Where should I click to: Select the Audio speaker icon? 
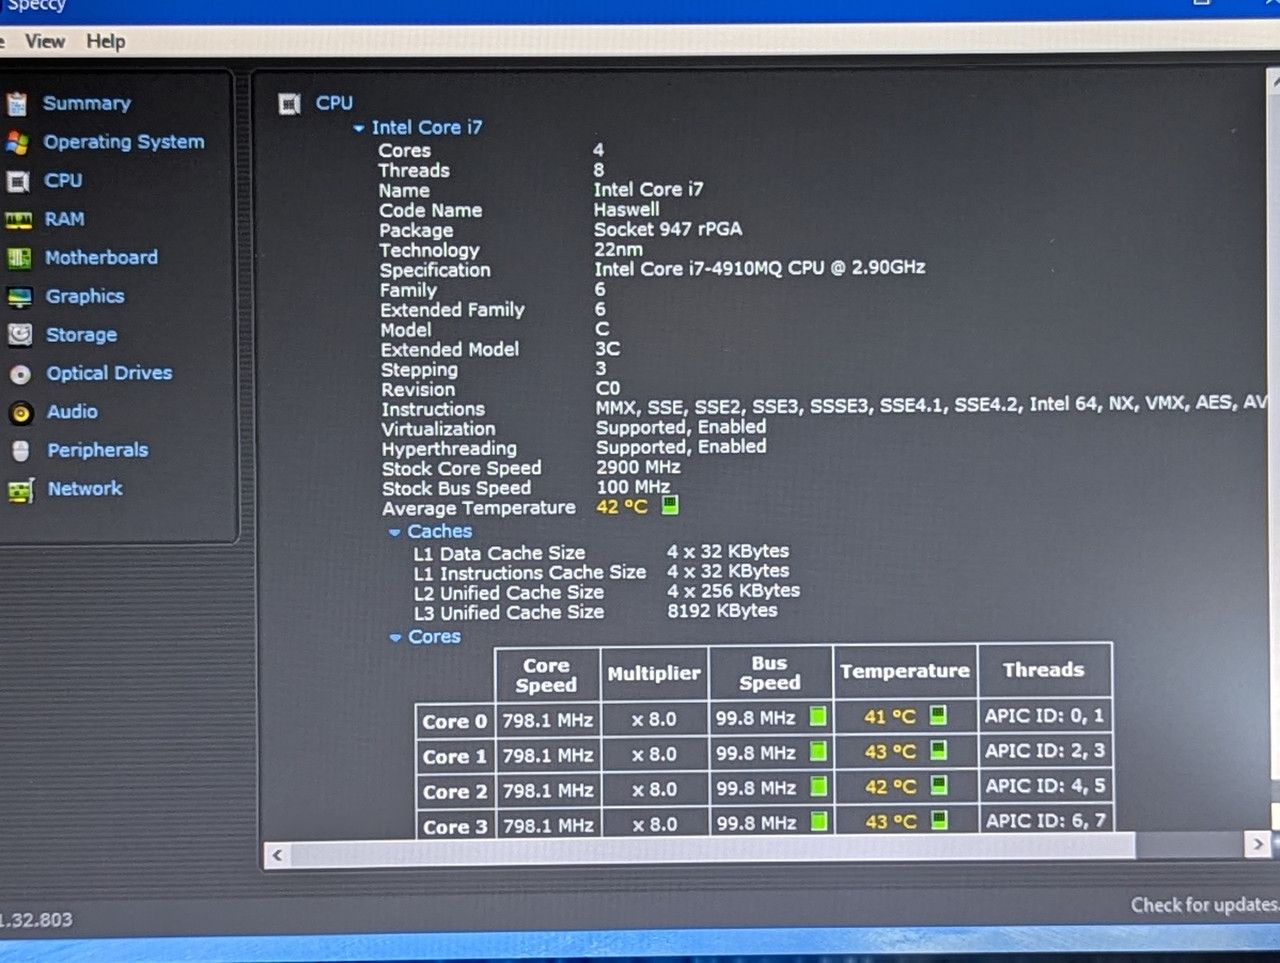[x=22, y=412]
